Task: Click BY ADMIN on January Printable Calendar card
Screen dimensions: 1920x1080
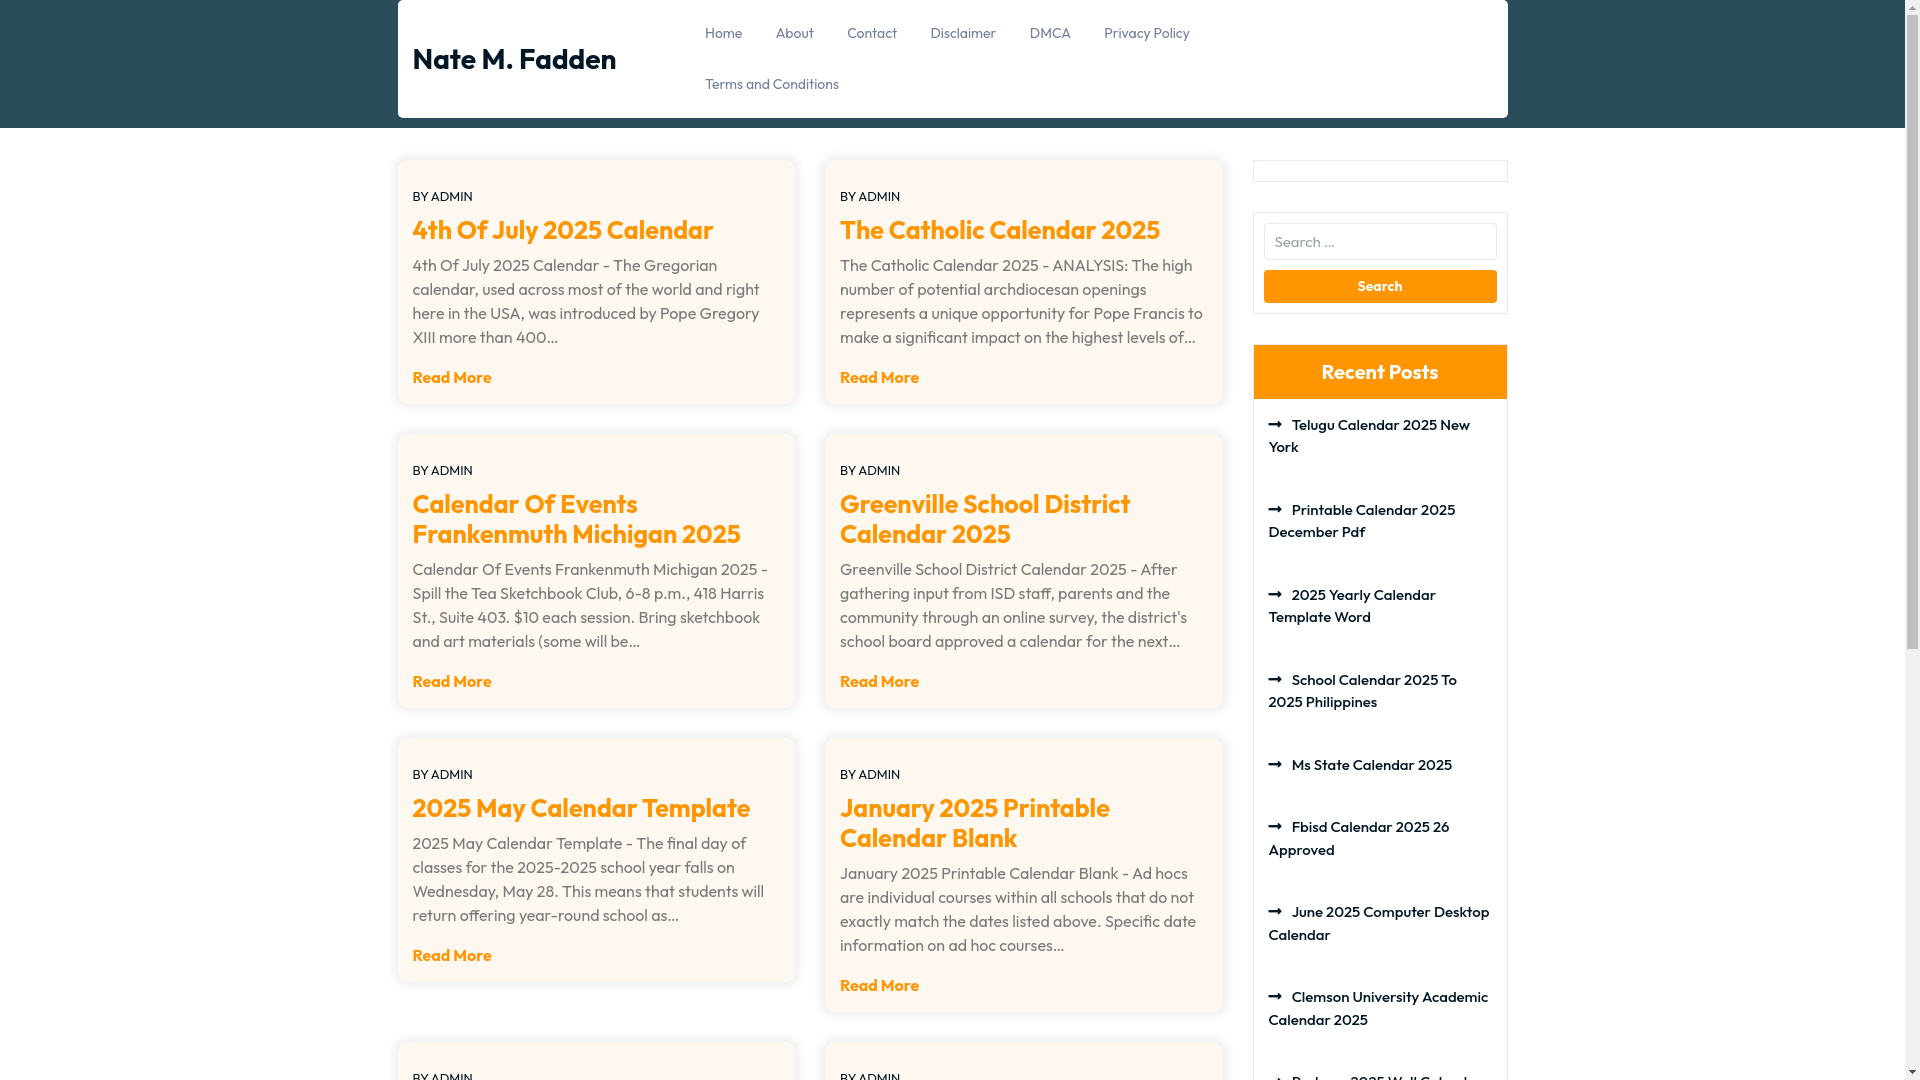Action: [870, 774]
